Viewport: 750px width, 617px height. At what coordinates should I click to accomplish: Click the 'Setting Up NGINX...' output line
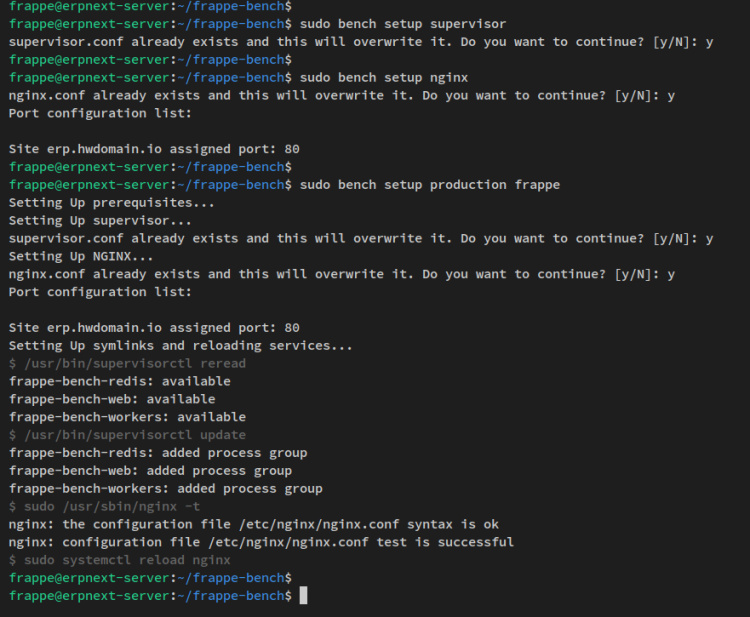coord(80,256)
